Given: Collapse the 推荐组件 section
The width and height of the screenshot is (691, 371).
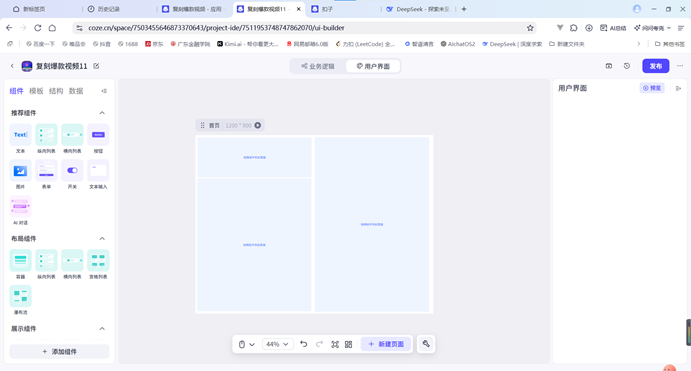Looking at the screenshot, I should click(x=102, y=113).
